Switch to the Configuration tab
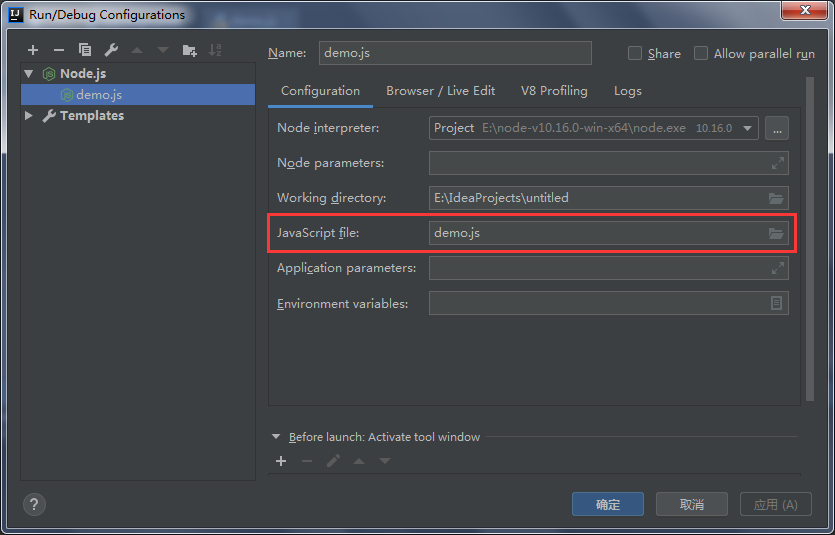835x535 pixels. pos(321,91)
